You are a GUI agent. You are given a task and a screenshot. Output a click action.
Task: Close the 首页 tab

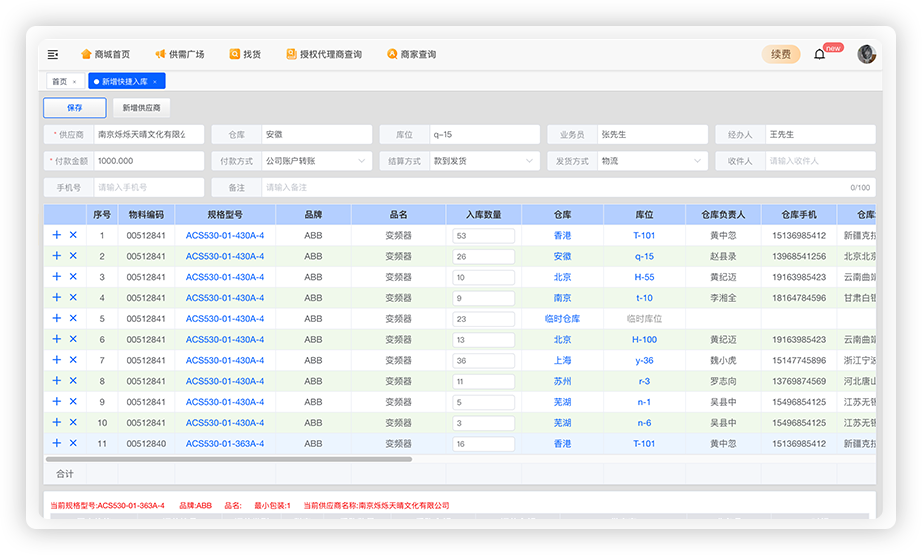pos(75,82)
